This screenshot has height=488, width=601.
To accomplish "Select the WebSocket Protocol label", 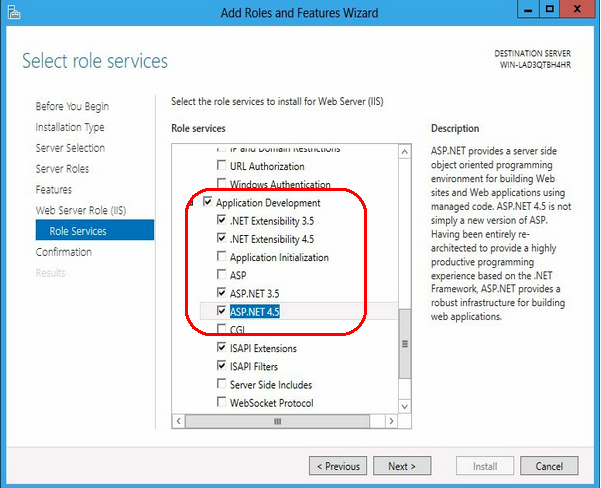I will pos(271,403).
